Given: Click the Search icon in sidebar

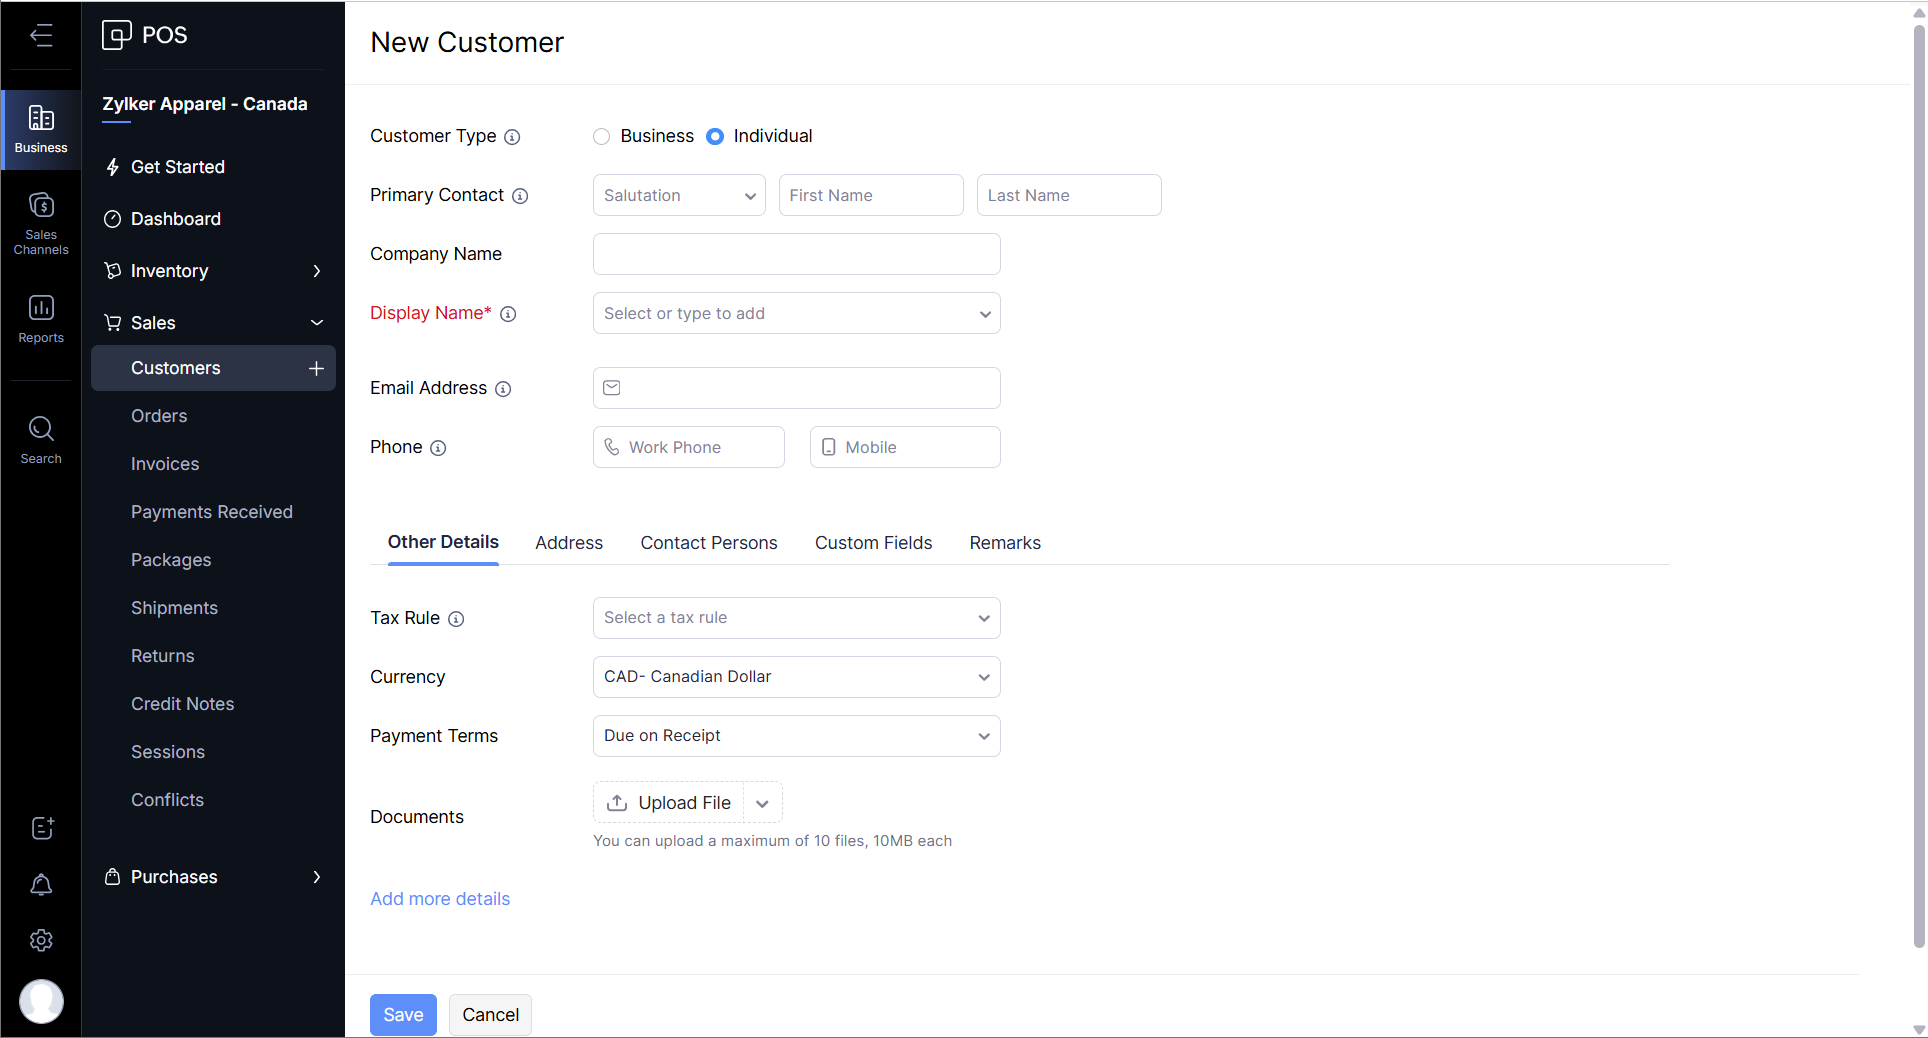Looking at the screenshot, I should [x=41, y=439].
